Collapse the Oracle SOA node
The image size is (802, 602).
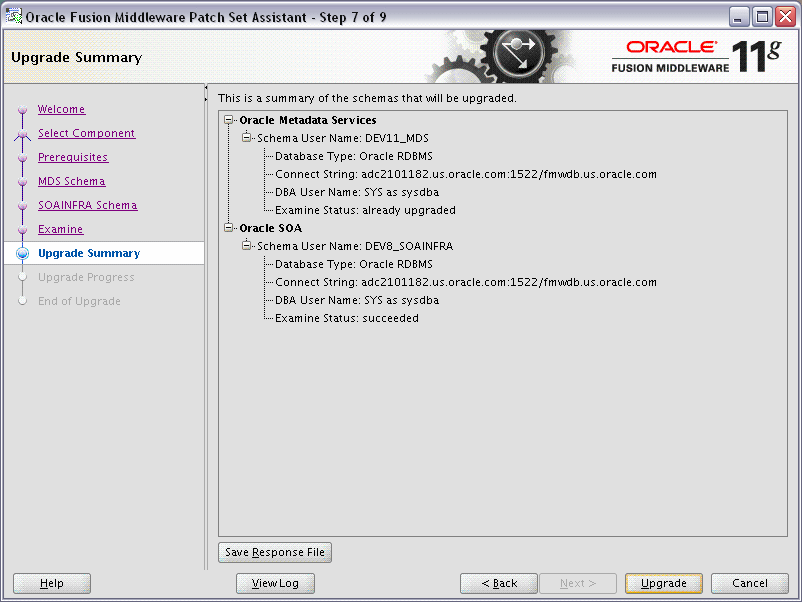(229, 228)
